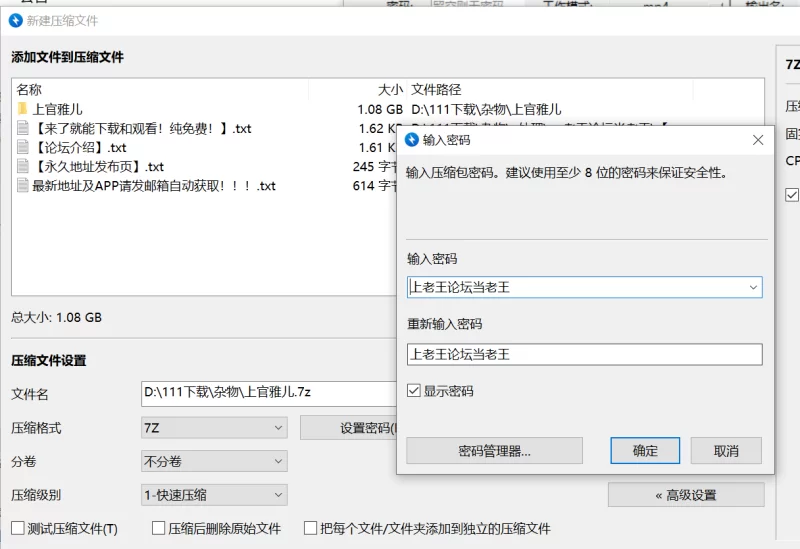The height and width of the screenshot is (549, 800).
Task: Check 把每个文件/文件夹添加到独立的压缩文件
Action: coord(310,528)
